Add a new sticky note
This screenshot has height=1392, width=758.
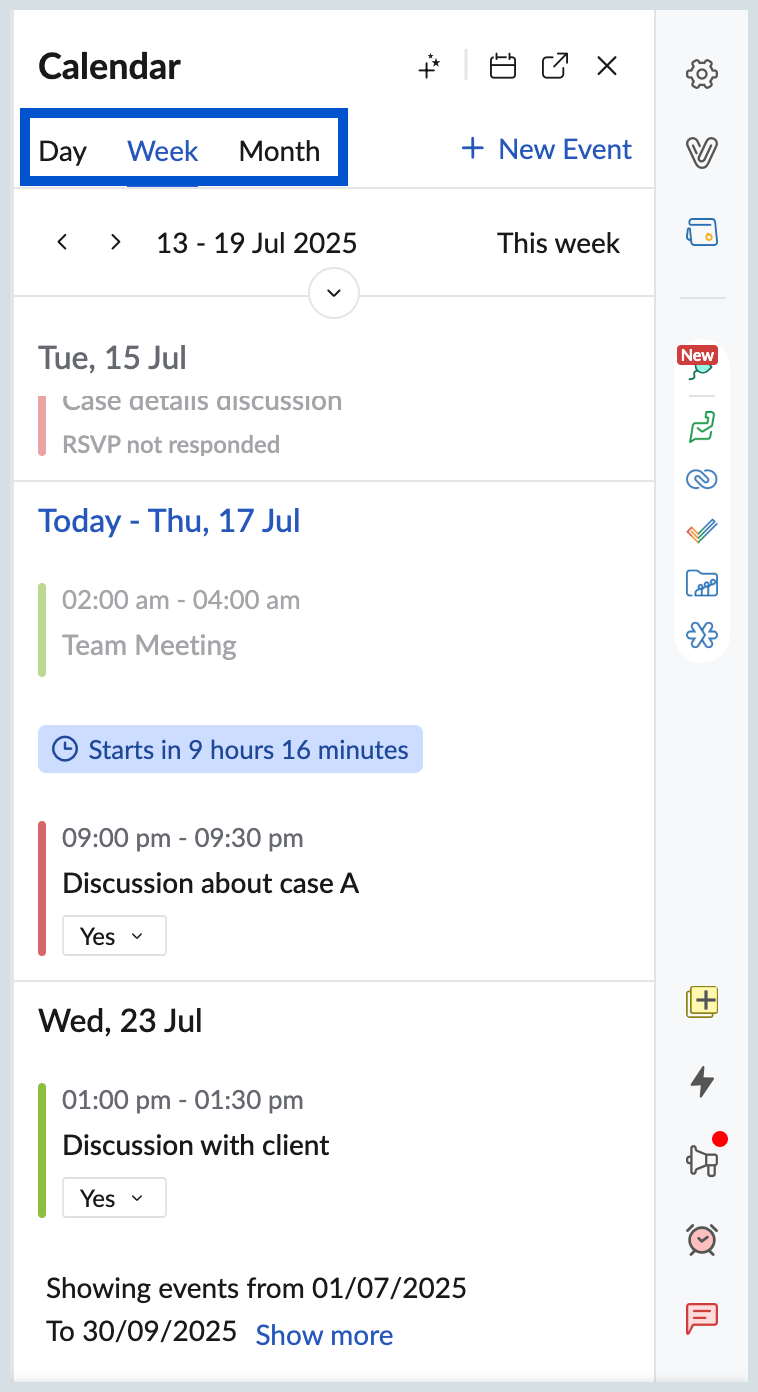coord(702,1001)
